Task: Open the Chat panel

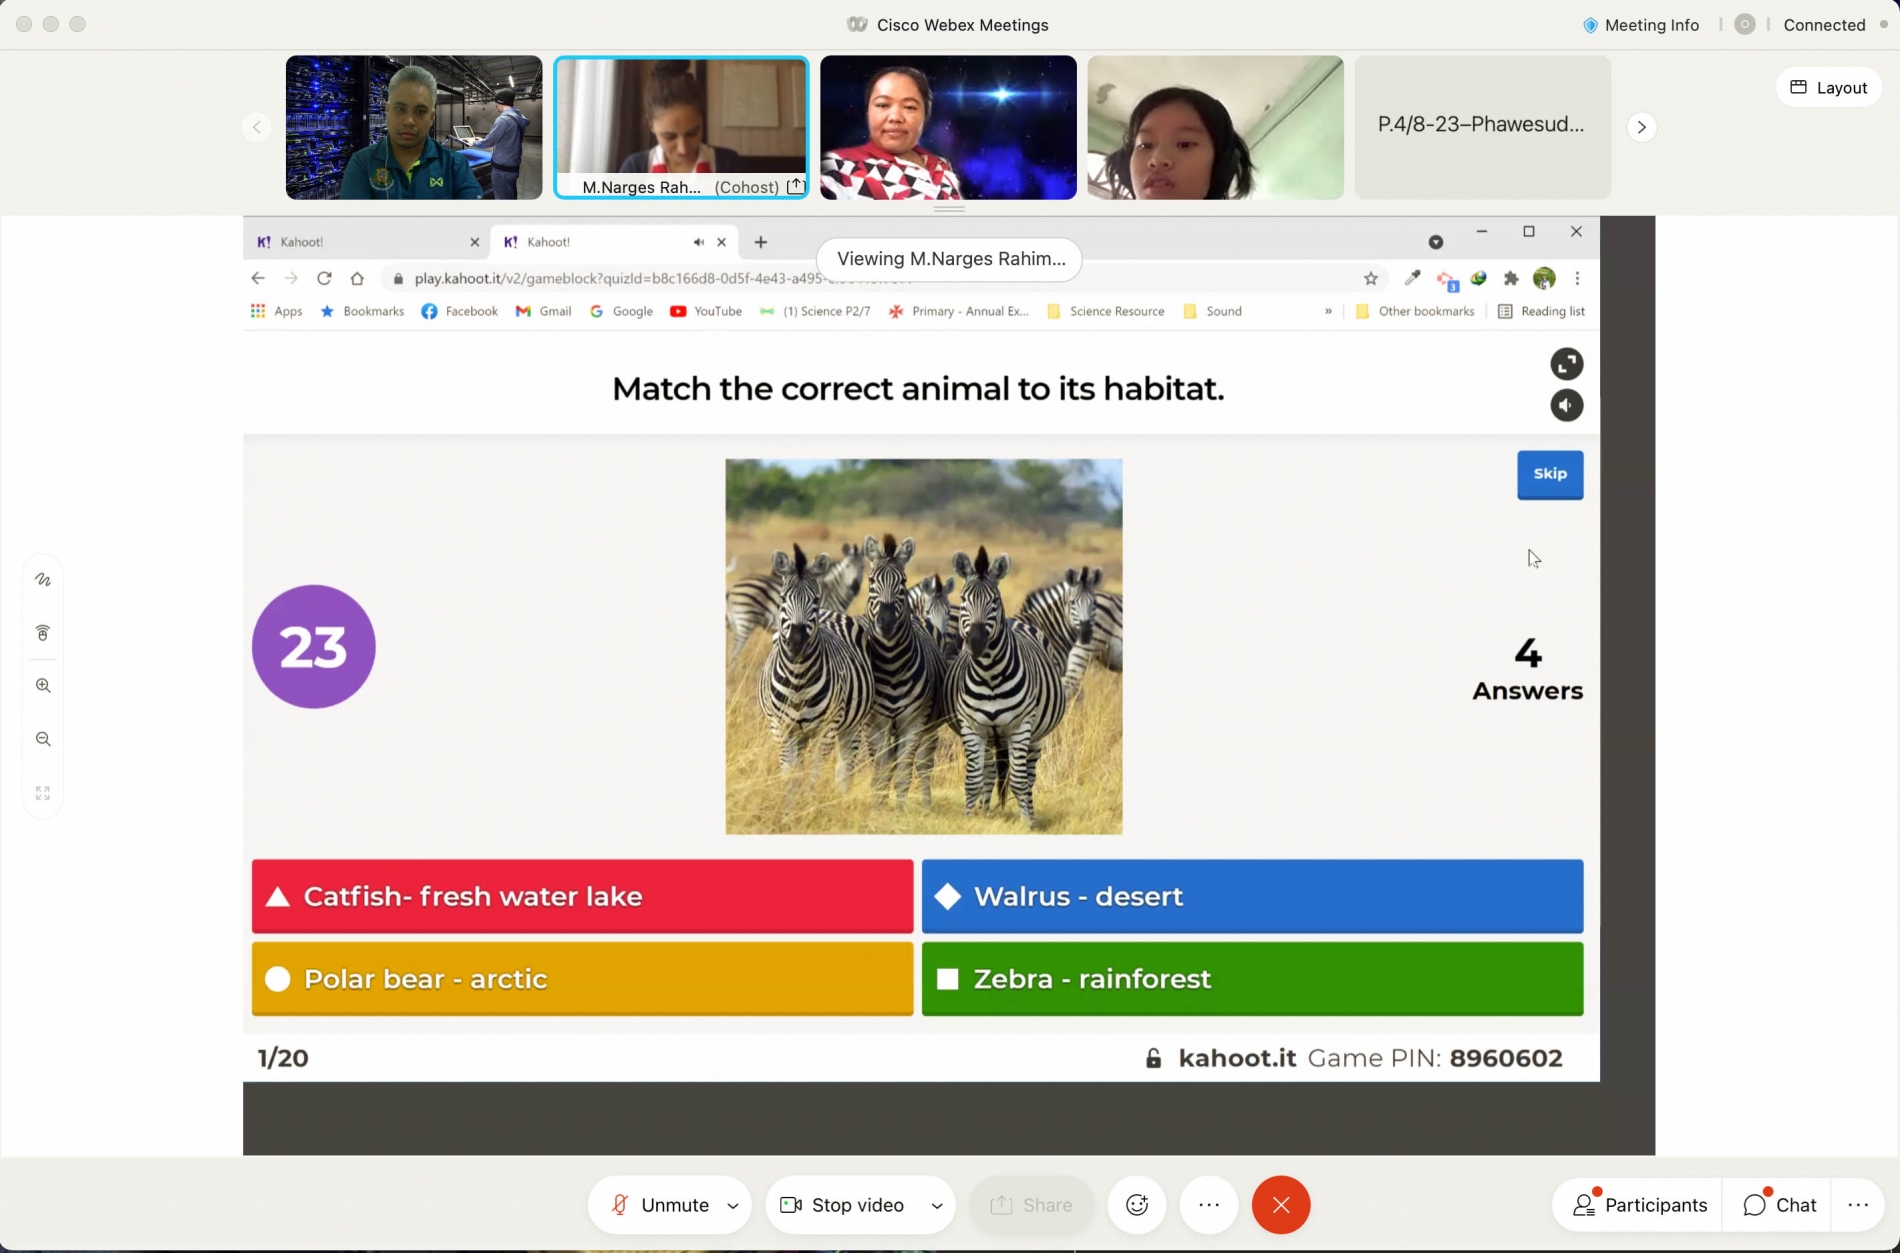Action: point(1779,1205)
